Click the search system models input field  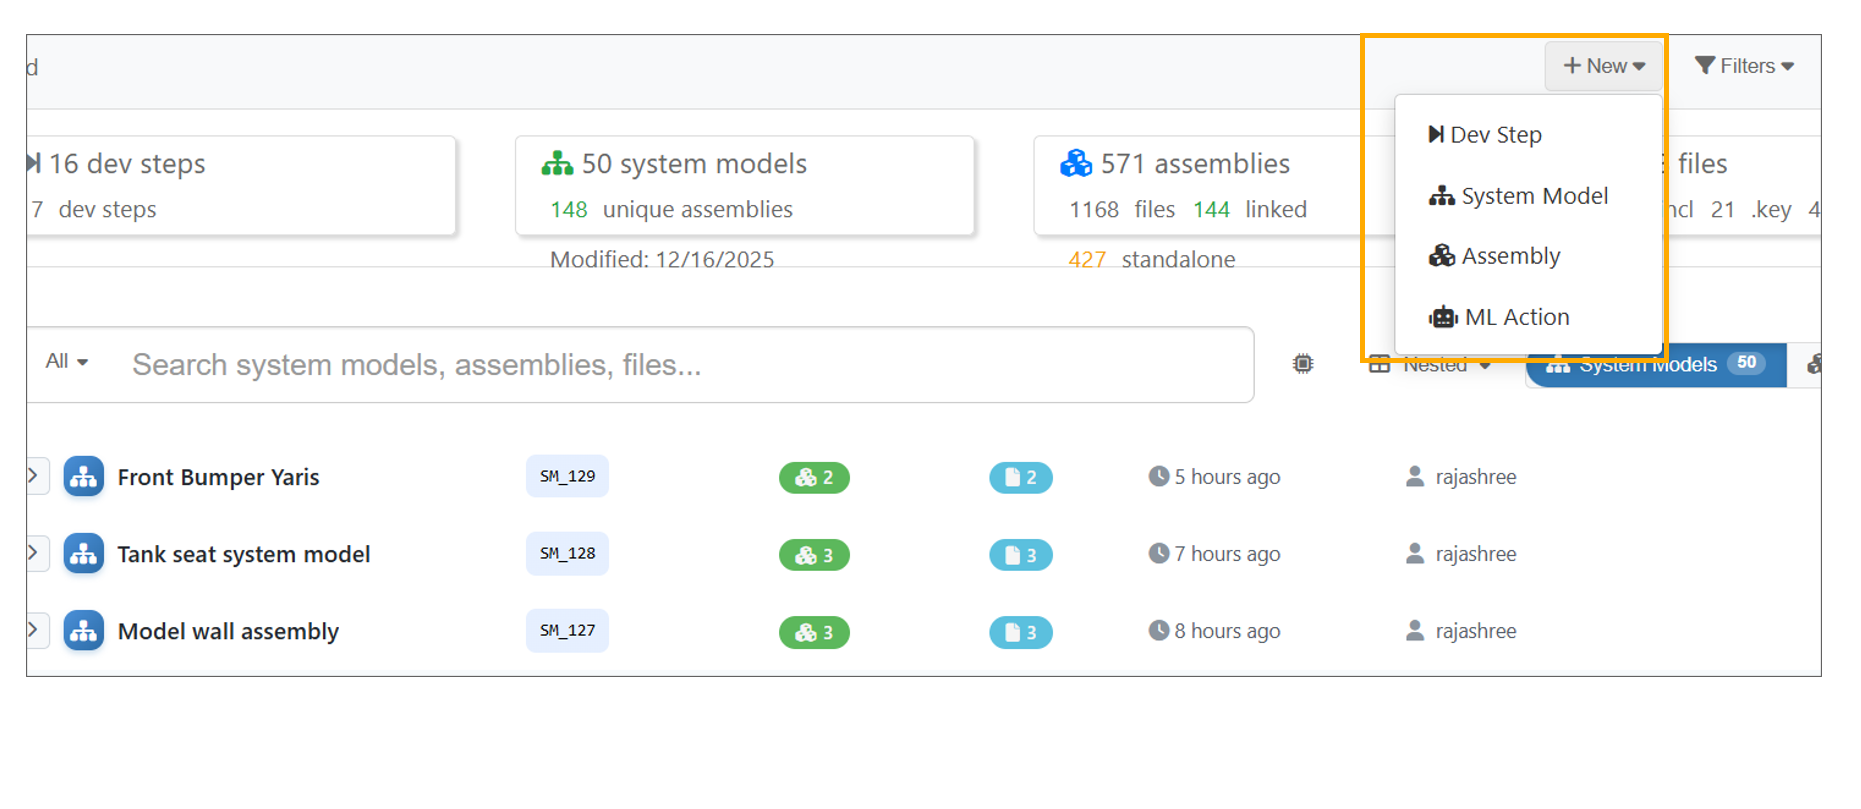click(x=680, y=365)
